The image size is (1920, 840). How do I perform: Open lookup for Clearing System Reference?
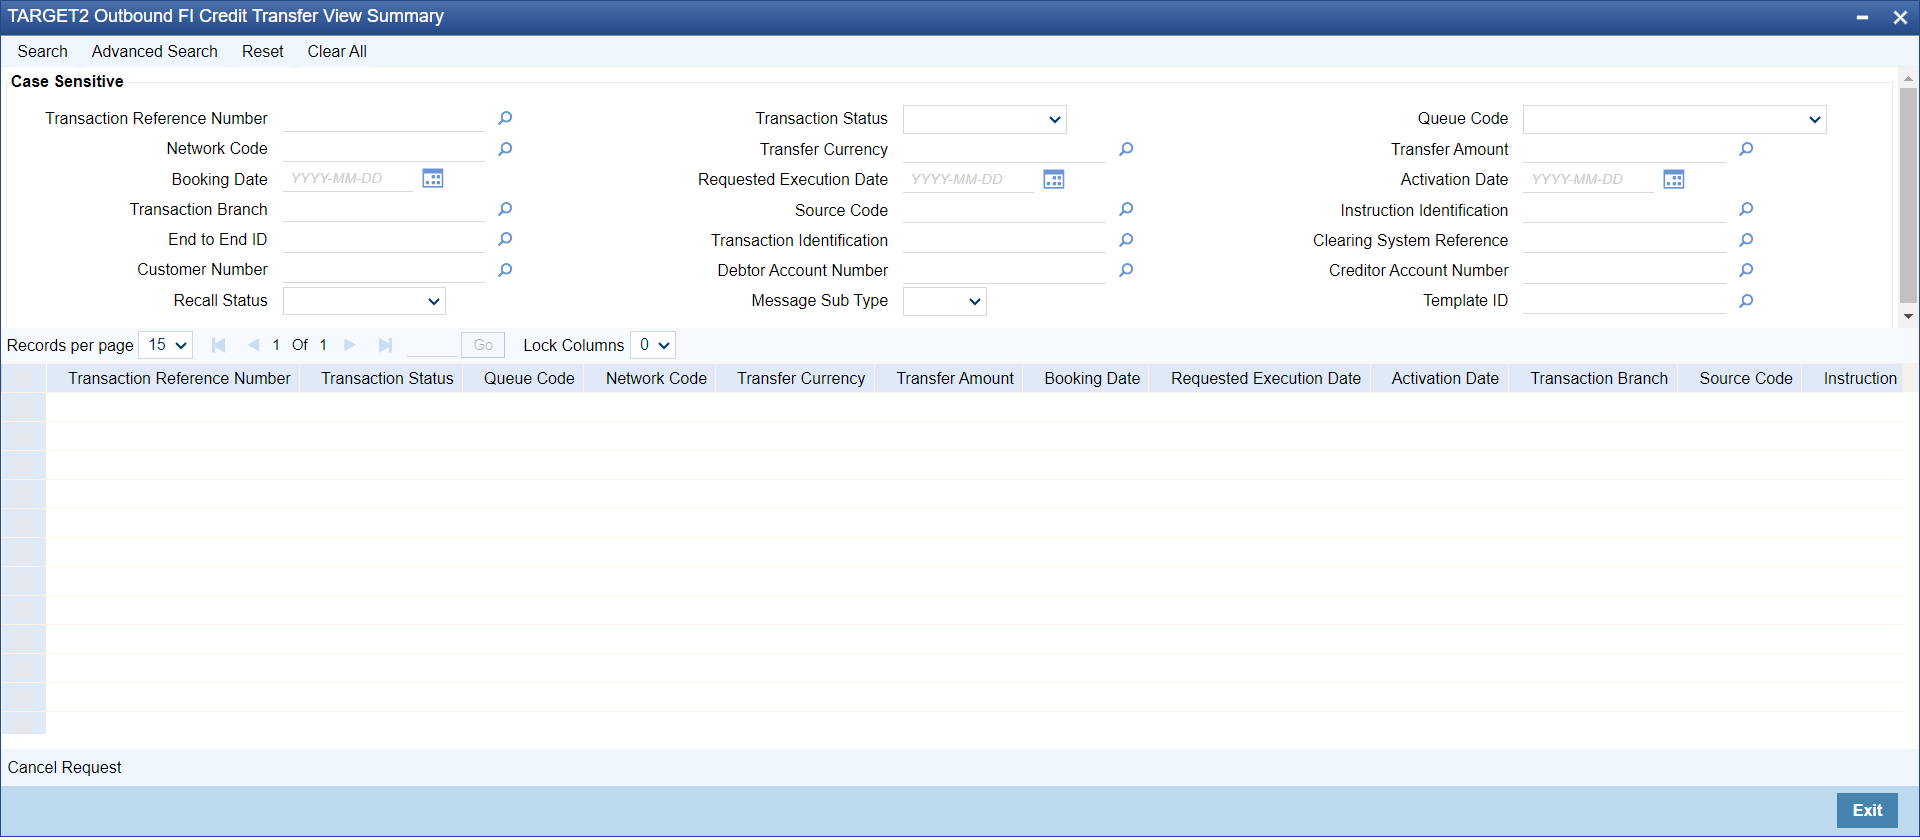pyautogui.click(x=1746, y=240)
